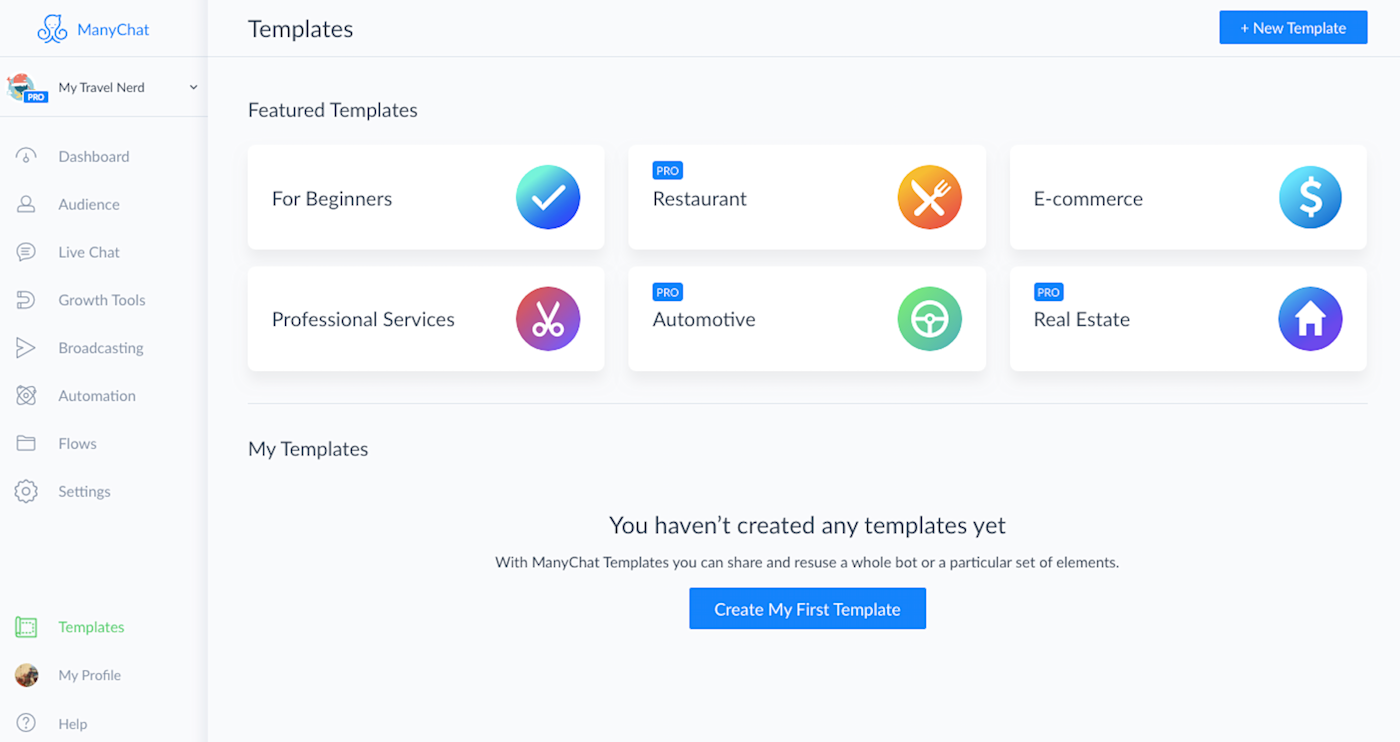Click the 'With ManyChat Templates you can share' description
Viewport: 1400px width, 742px height.
pyautogui.click(x=807, y=562)
